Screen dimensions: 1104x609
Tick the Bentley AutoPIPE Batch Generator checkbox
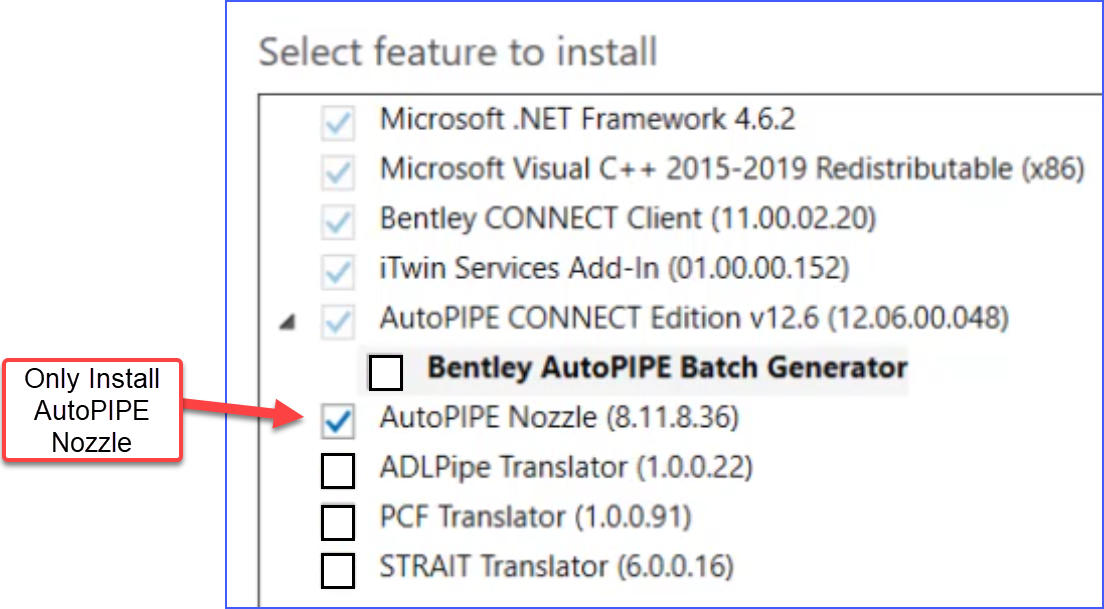386,372
